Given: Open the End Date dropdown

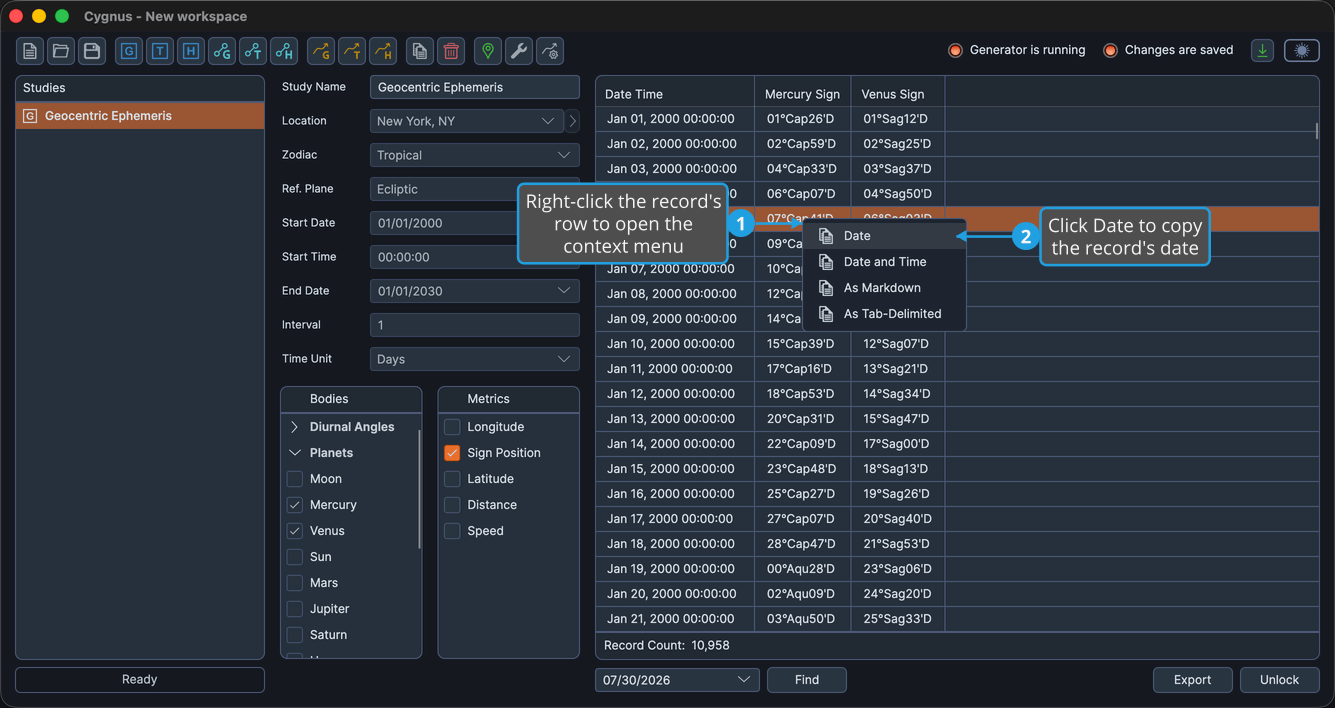Looking at the screenshot, I should point(475,291).
